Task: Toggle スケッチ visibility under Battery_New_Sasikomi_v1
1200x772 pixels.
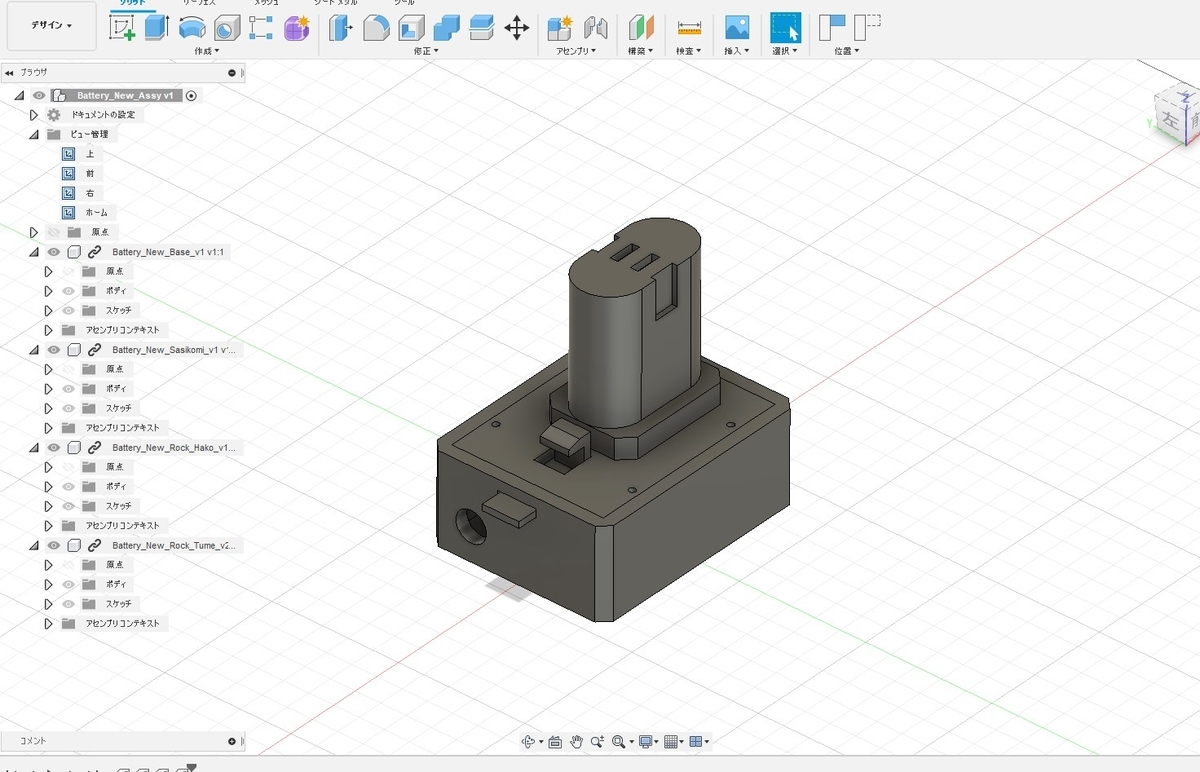Action: [68, 408]
